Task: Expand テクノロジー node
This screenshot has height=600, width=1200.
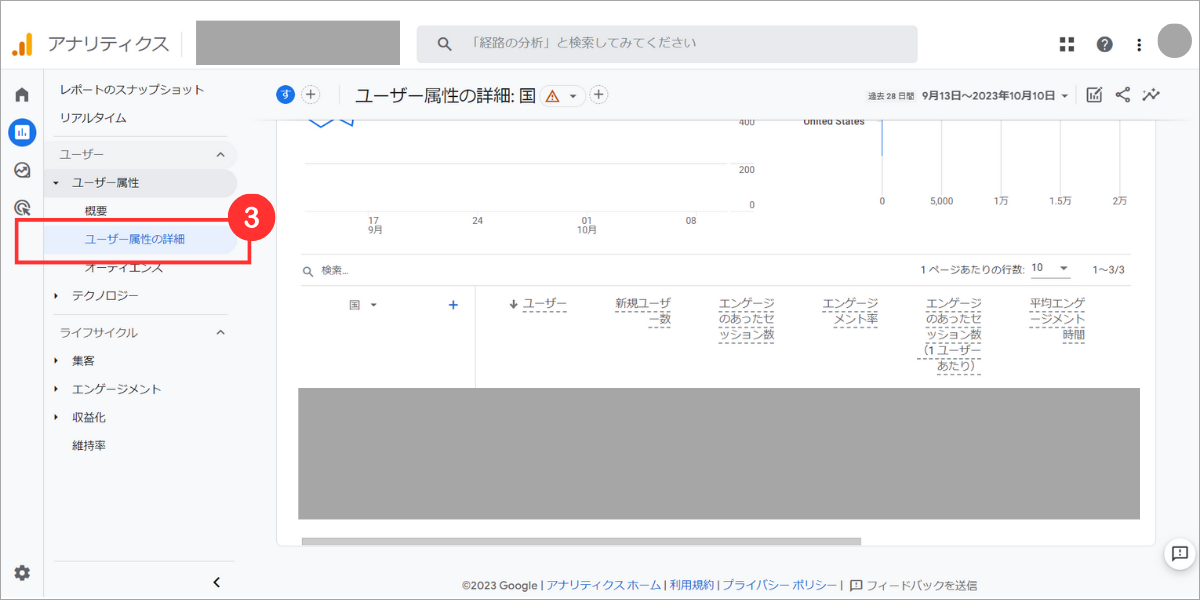Action: pyautogui.click(x=56, y=296)
